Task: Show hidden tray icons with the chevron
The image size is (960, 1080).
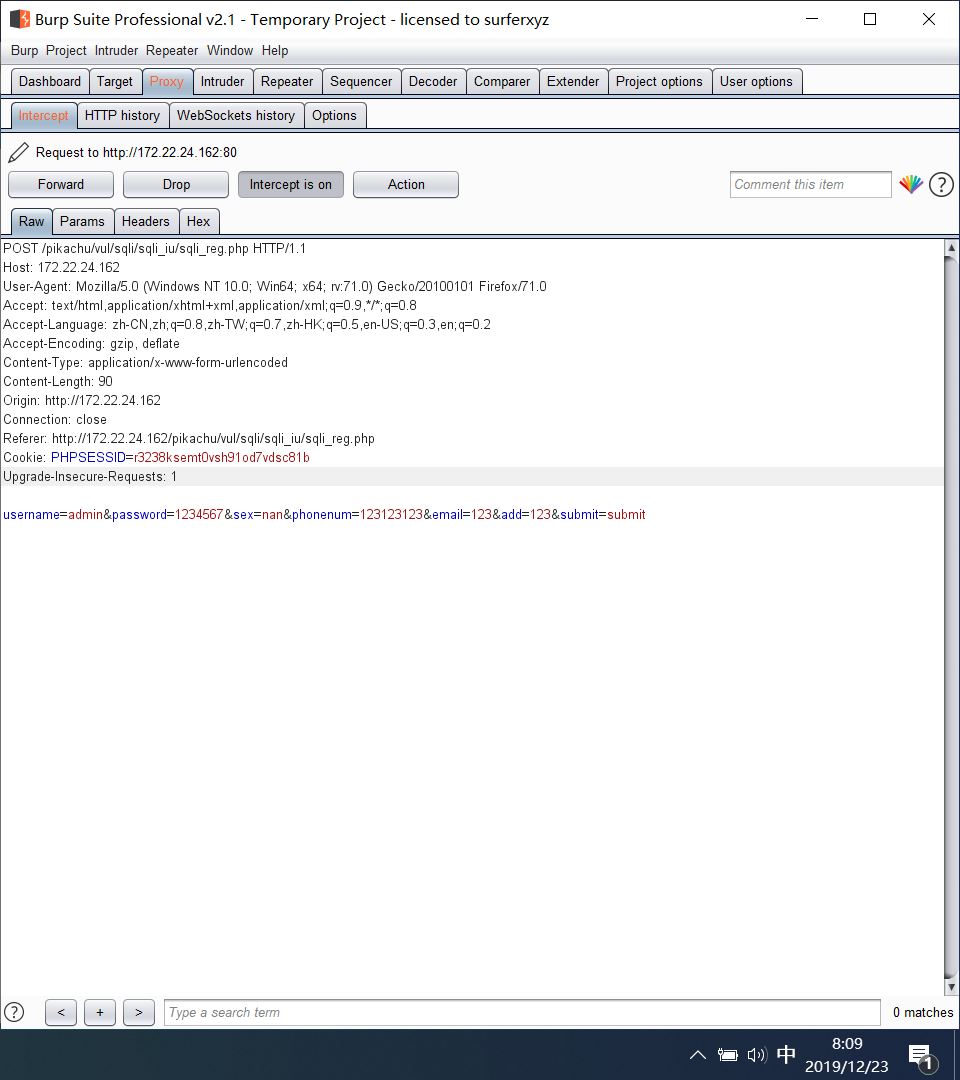Action: 698,1055
